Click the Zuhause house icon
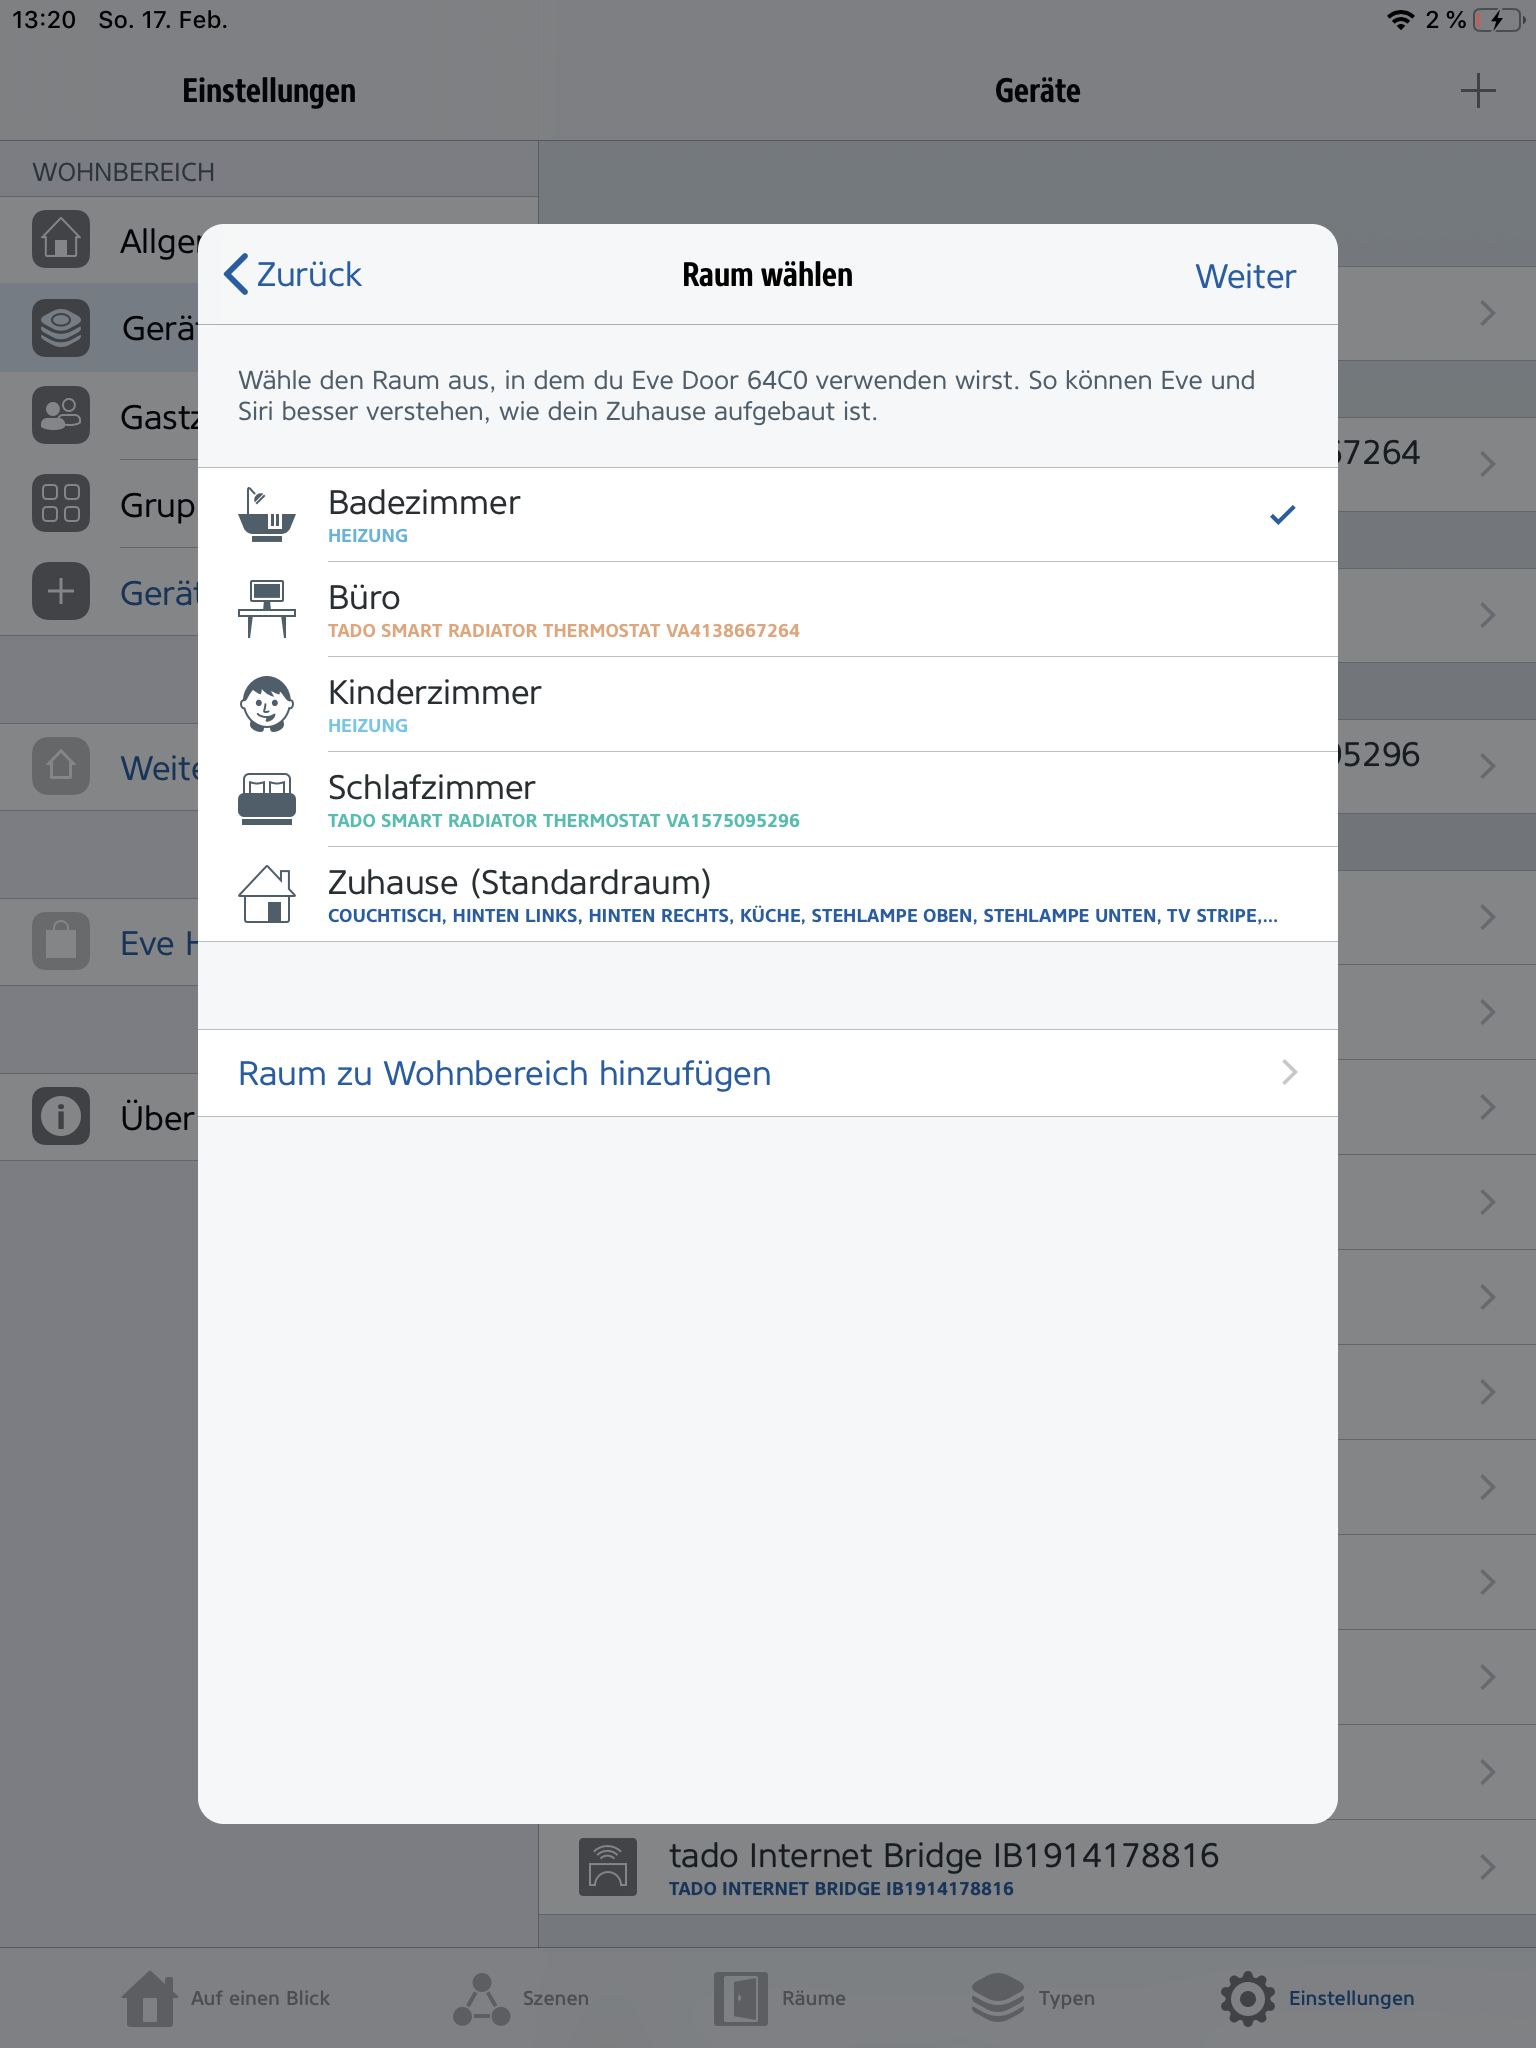1536x2048 pixels. [x=266, y=894]
